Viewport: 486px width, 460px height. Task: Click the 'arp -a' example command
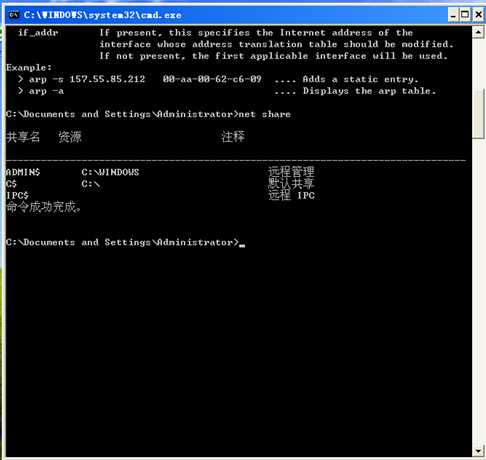tap(46, 91)
